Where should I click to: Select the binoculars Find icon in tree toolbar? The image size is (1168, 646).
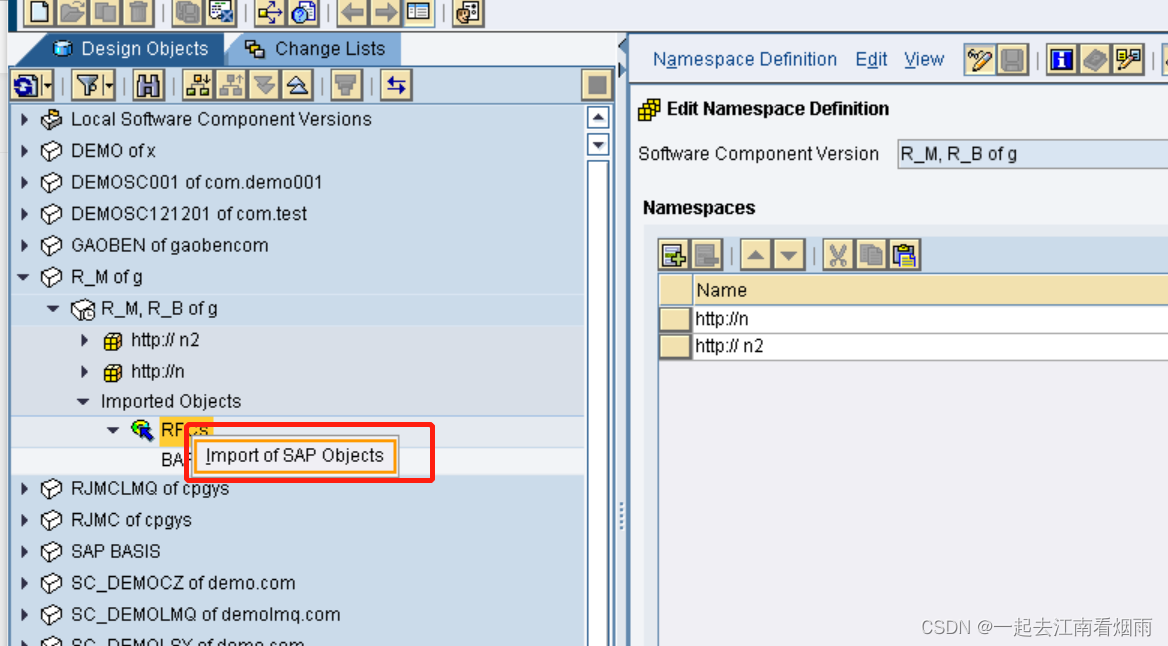tap(147, 85)
